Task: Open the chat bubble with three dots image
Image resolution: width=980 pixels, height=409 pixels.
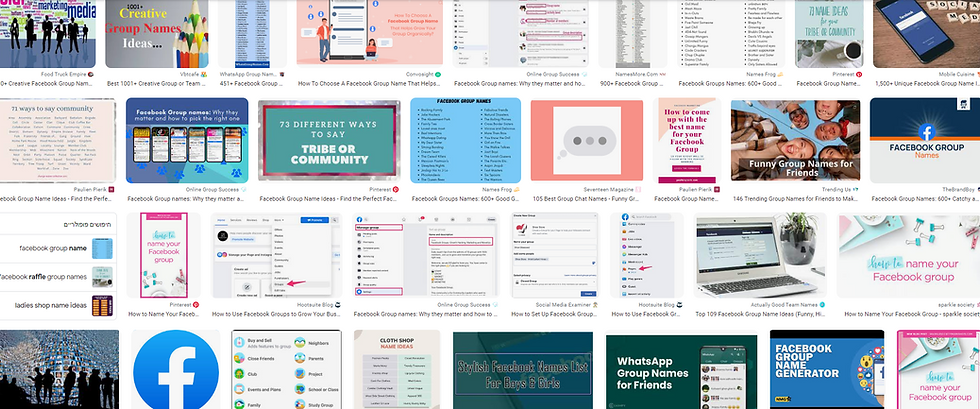Action: (x=588, y=141)
